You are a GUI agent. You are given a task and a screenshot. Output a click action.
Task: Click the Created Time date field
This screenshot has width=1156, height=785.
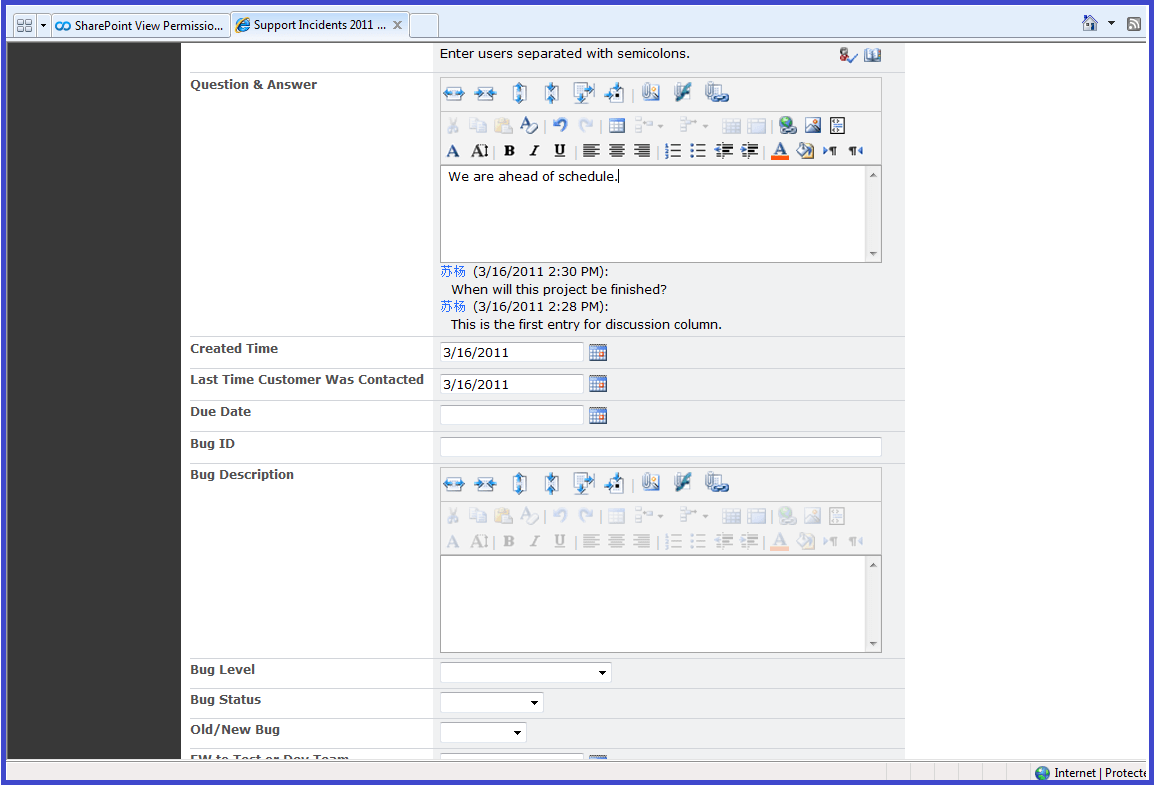coord(512,352)
